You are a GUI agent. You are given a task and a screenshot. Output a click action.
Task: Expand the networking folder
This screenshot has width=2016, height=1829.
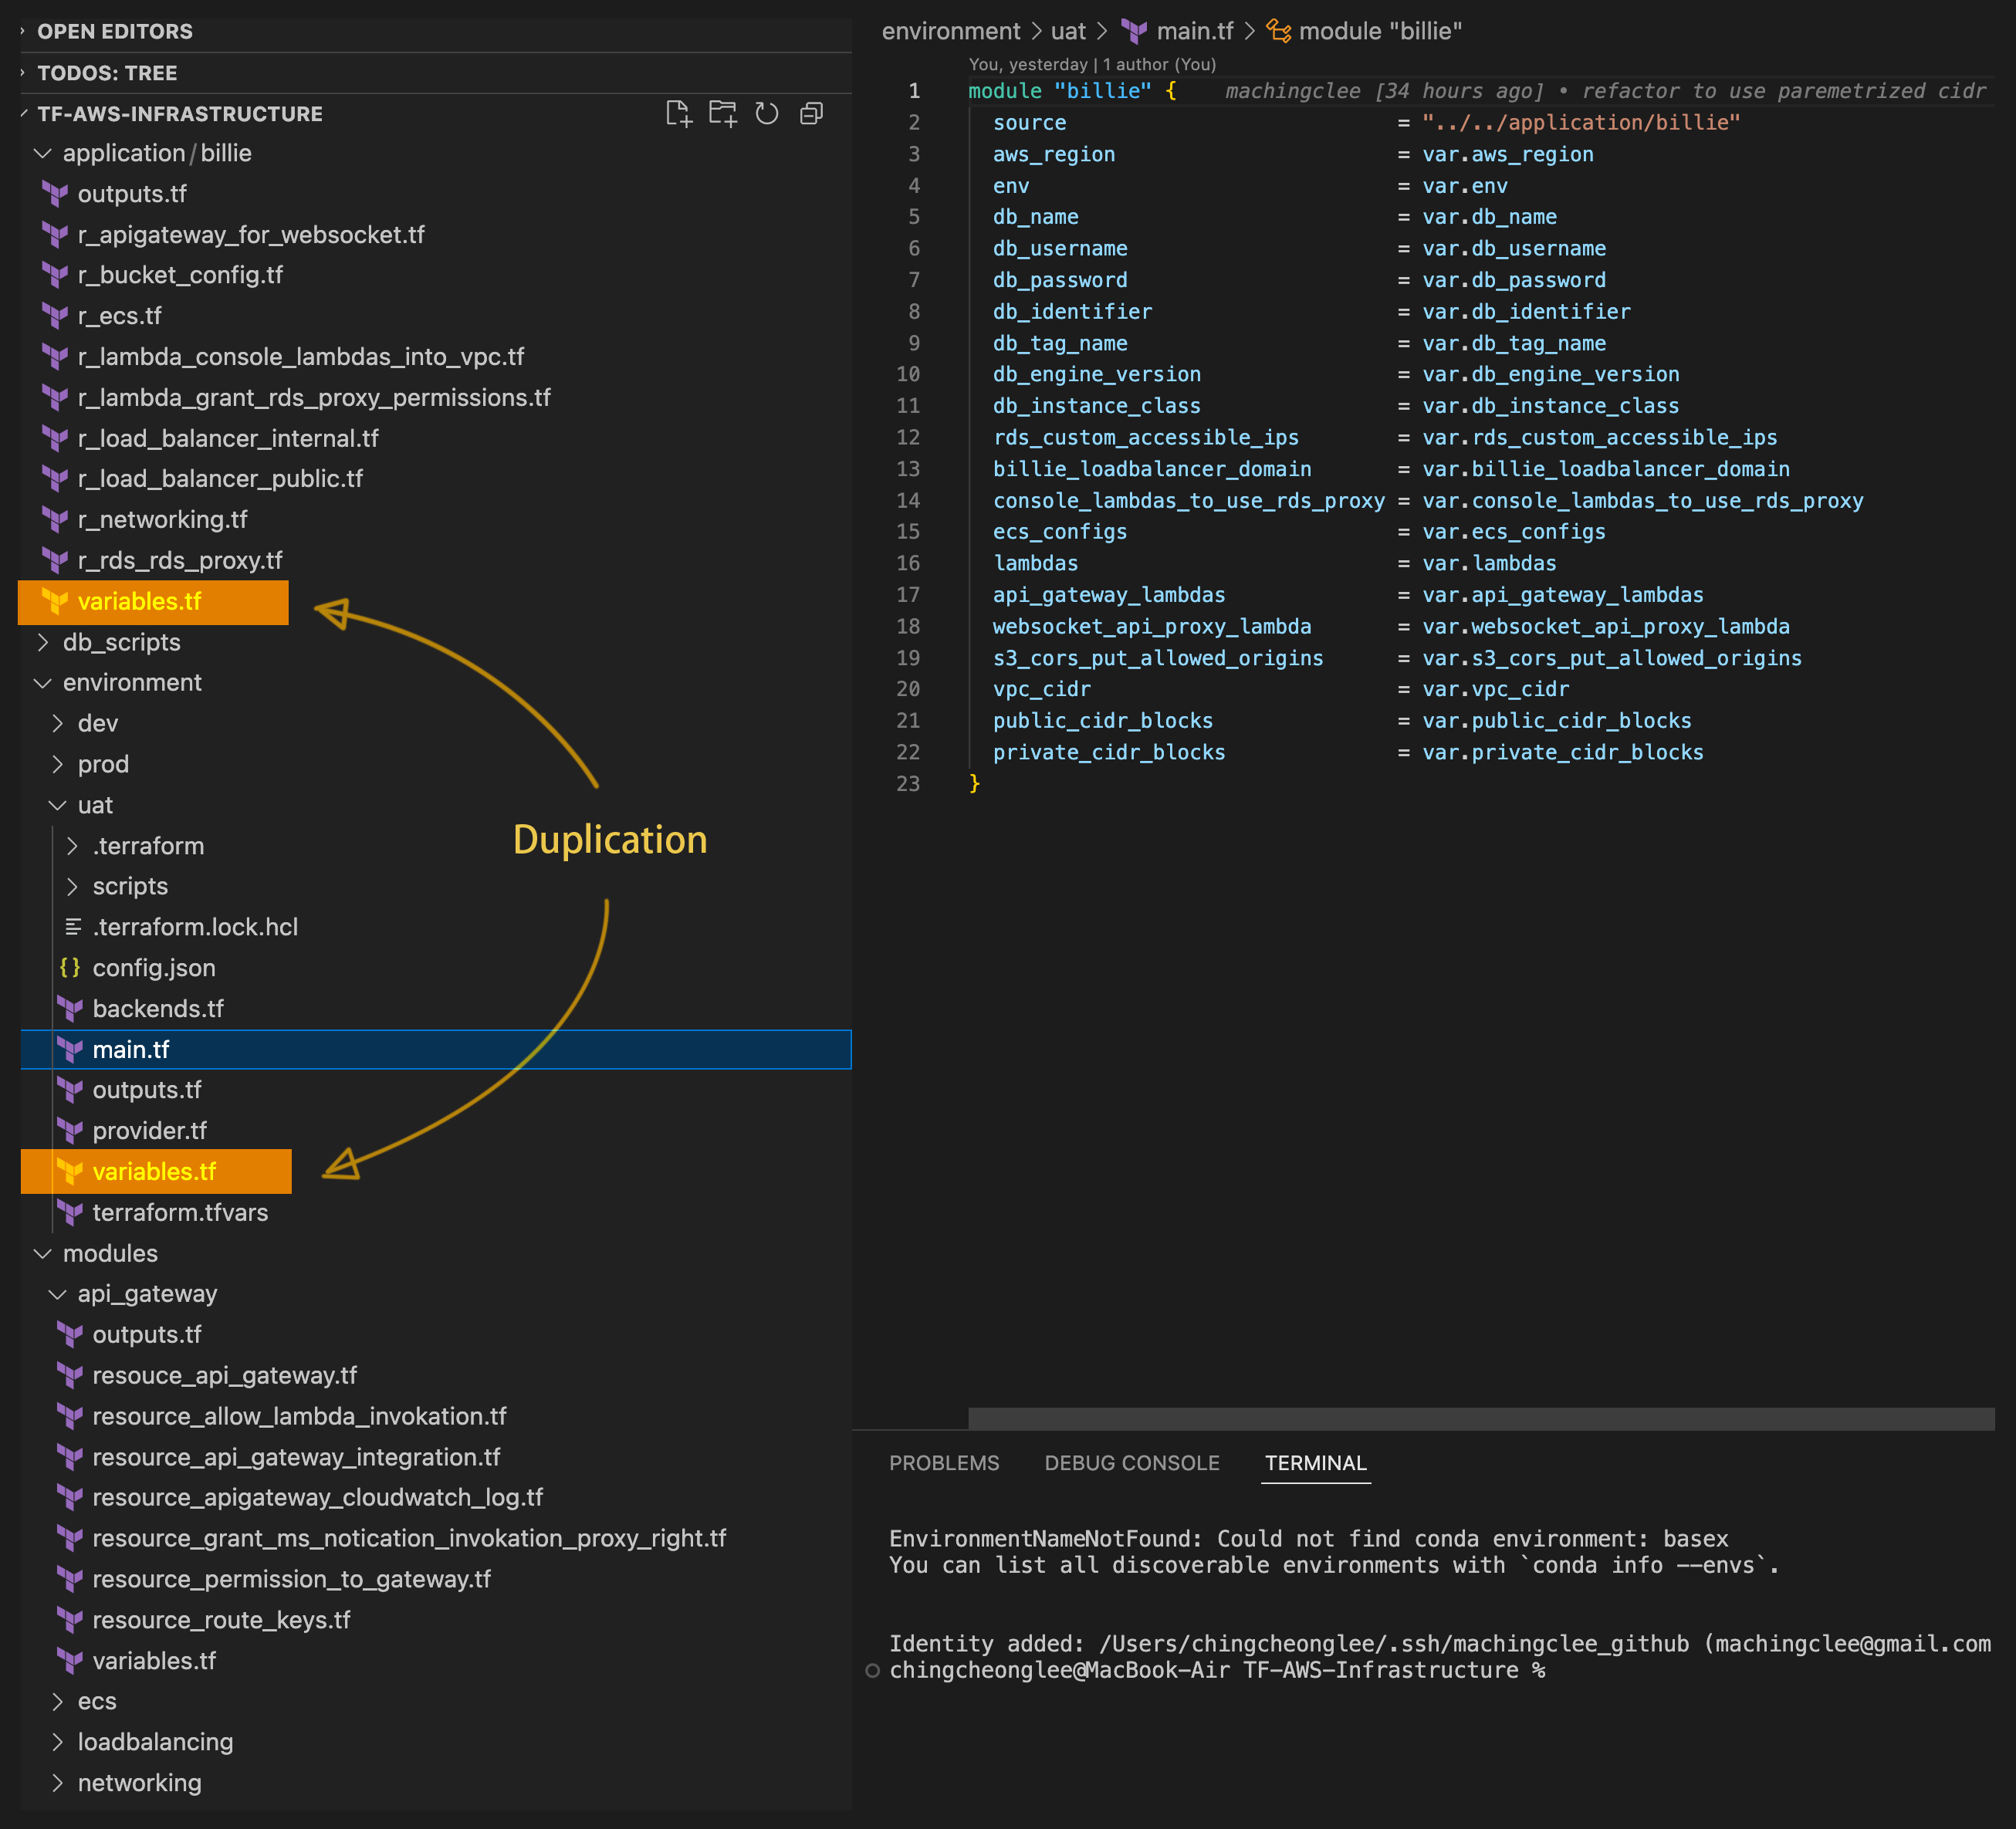tap(435, 1783)
